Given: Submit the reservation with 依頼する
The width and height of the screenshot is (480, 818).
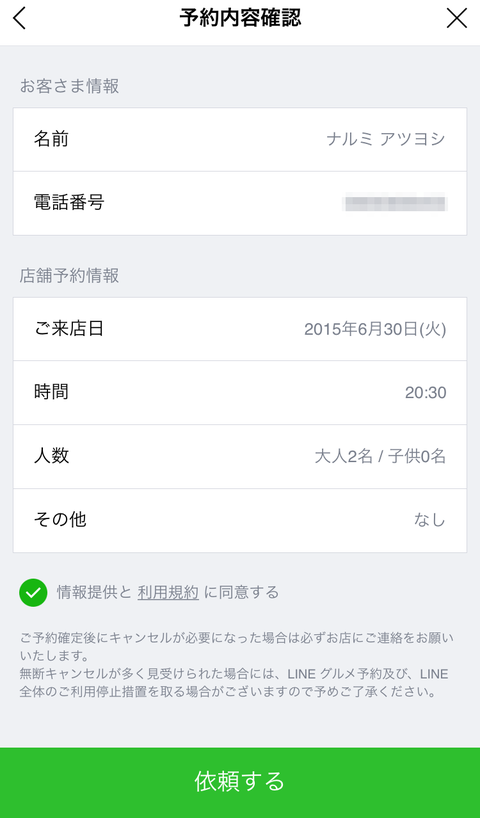Looking at the screenshot, I should [240, 783].
